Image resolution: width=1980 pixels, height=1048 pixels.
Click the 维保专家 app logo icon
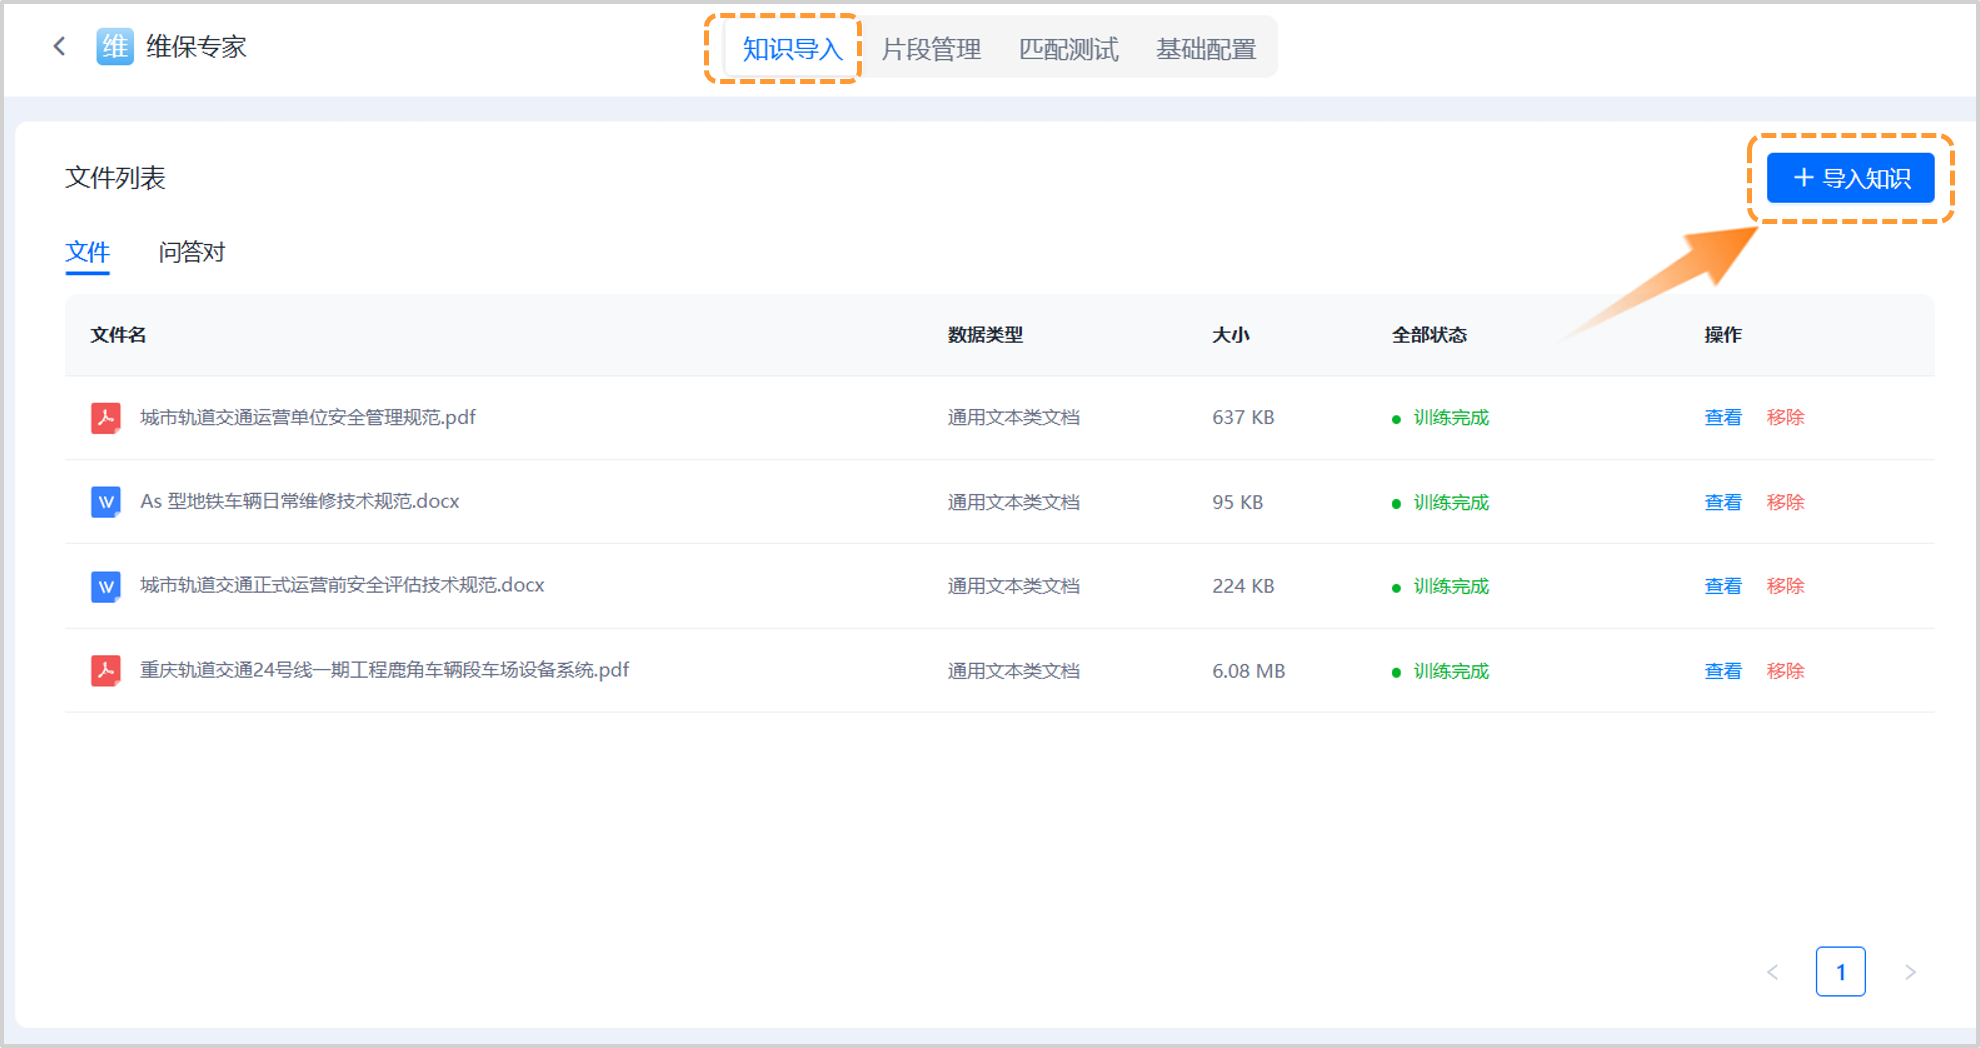tap(115, 47)
